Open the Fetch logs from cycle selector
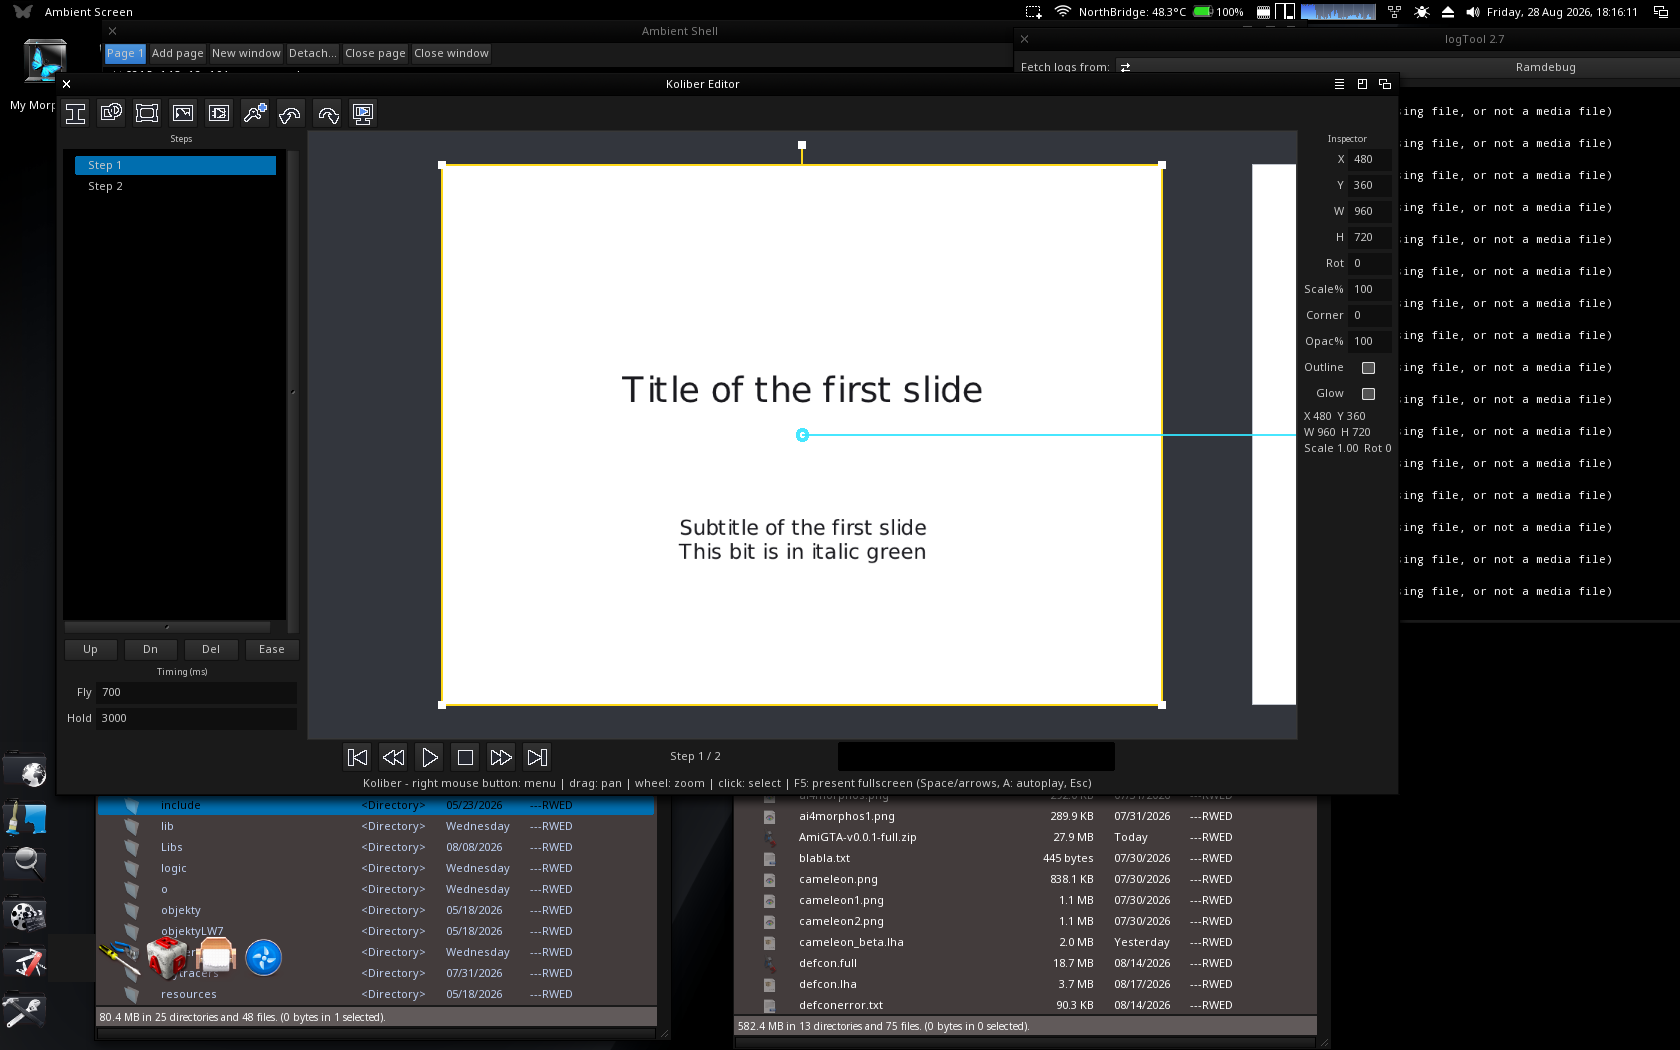 (x=1125, y=67)
